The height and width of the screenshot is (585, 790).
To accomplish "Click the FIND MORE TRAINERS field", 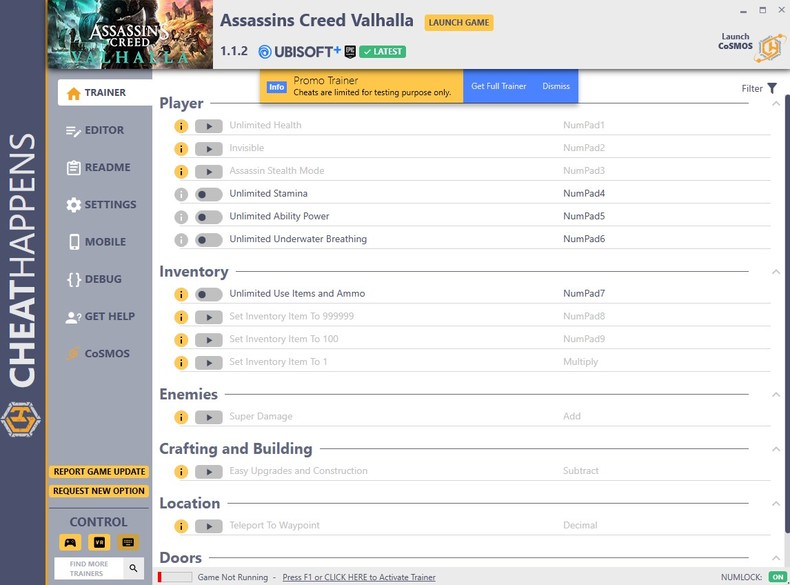I will click(89, 568).
